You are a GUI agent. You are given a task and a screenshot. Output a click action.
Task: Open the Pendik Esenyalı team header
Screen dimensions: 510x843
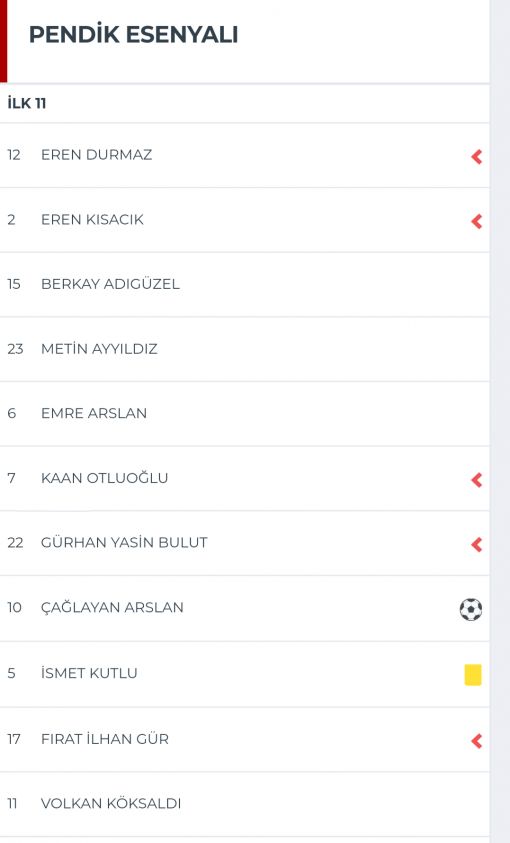coord(133,34)
